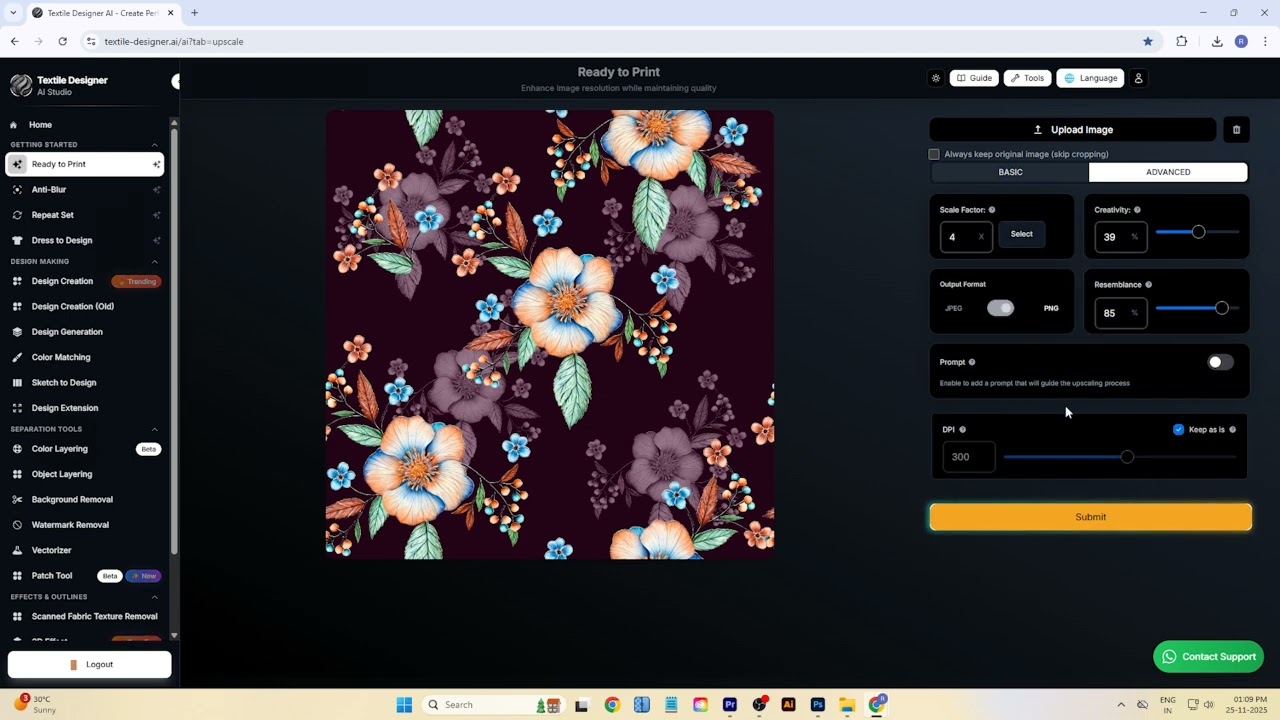Click the floral pattern preview image
Image resolution: width=1280 pixels, height=720 pixels.
(550, 334)
